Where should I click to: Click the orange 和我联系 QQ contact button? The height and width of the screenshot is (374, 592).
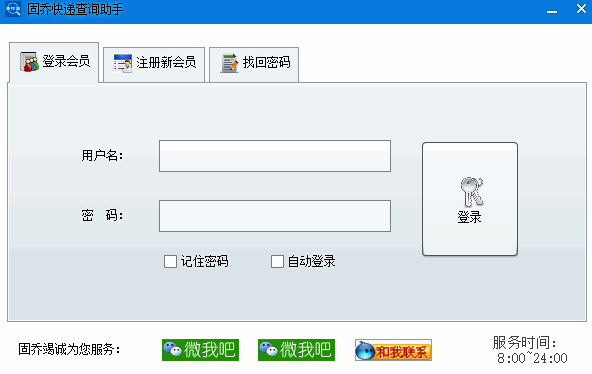coord(393,350)
